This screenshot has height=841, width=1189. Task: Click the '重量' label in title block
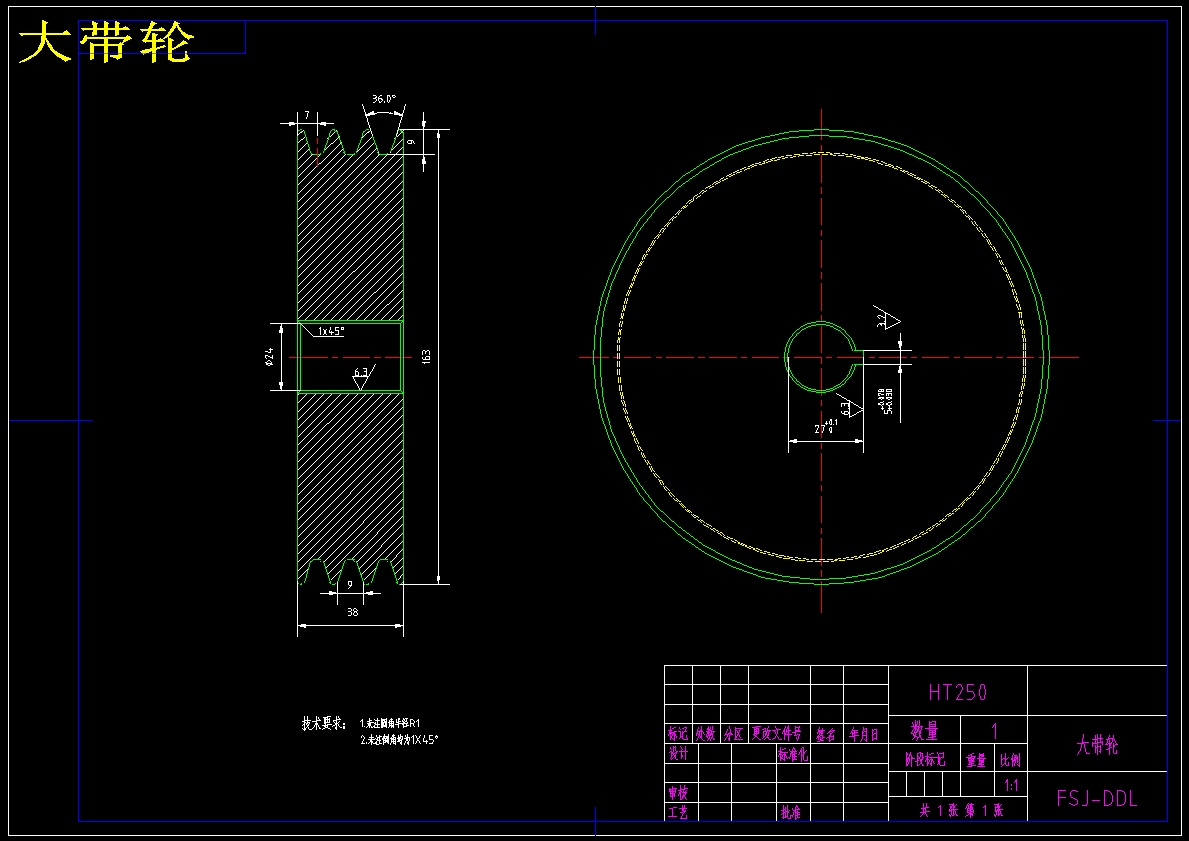[977, 760]
